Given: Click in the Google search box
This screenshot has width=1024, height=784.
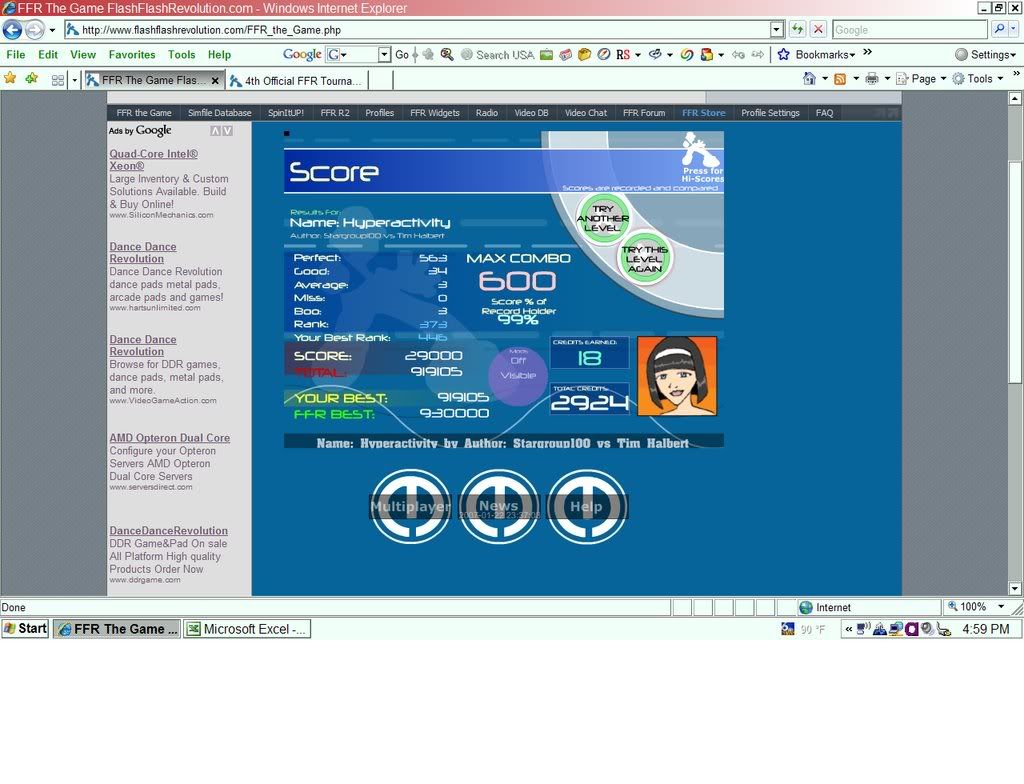Looking at the screenshot, I should (908, 30).
